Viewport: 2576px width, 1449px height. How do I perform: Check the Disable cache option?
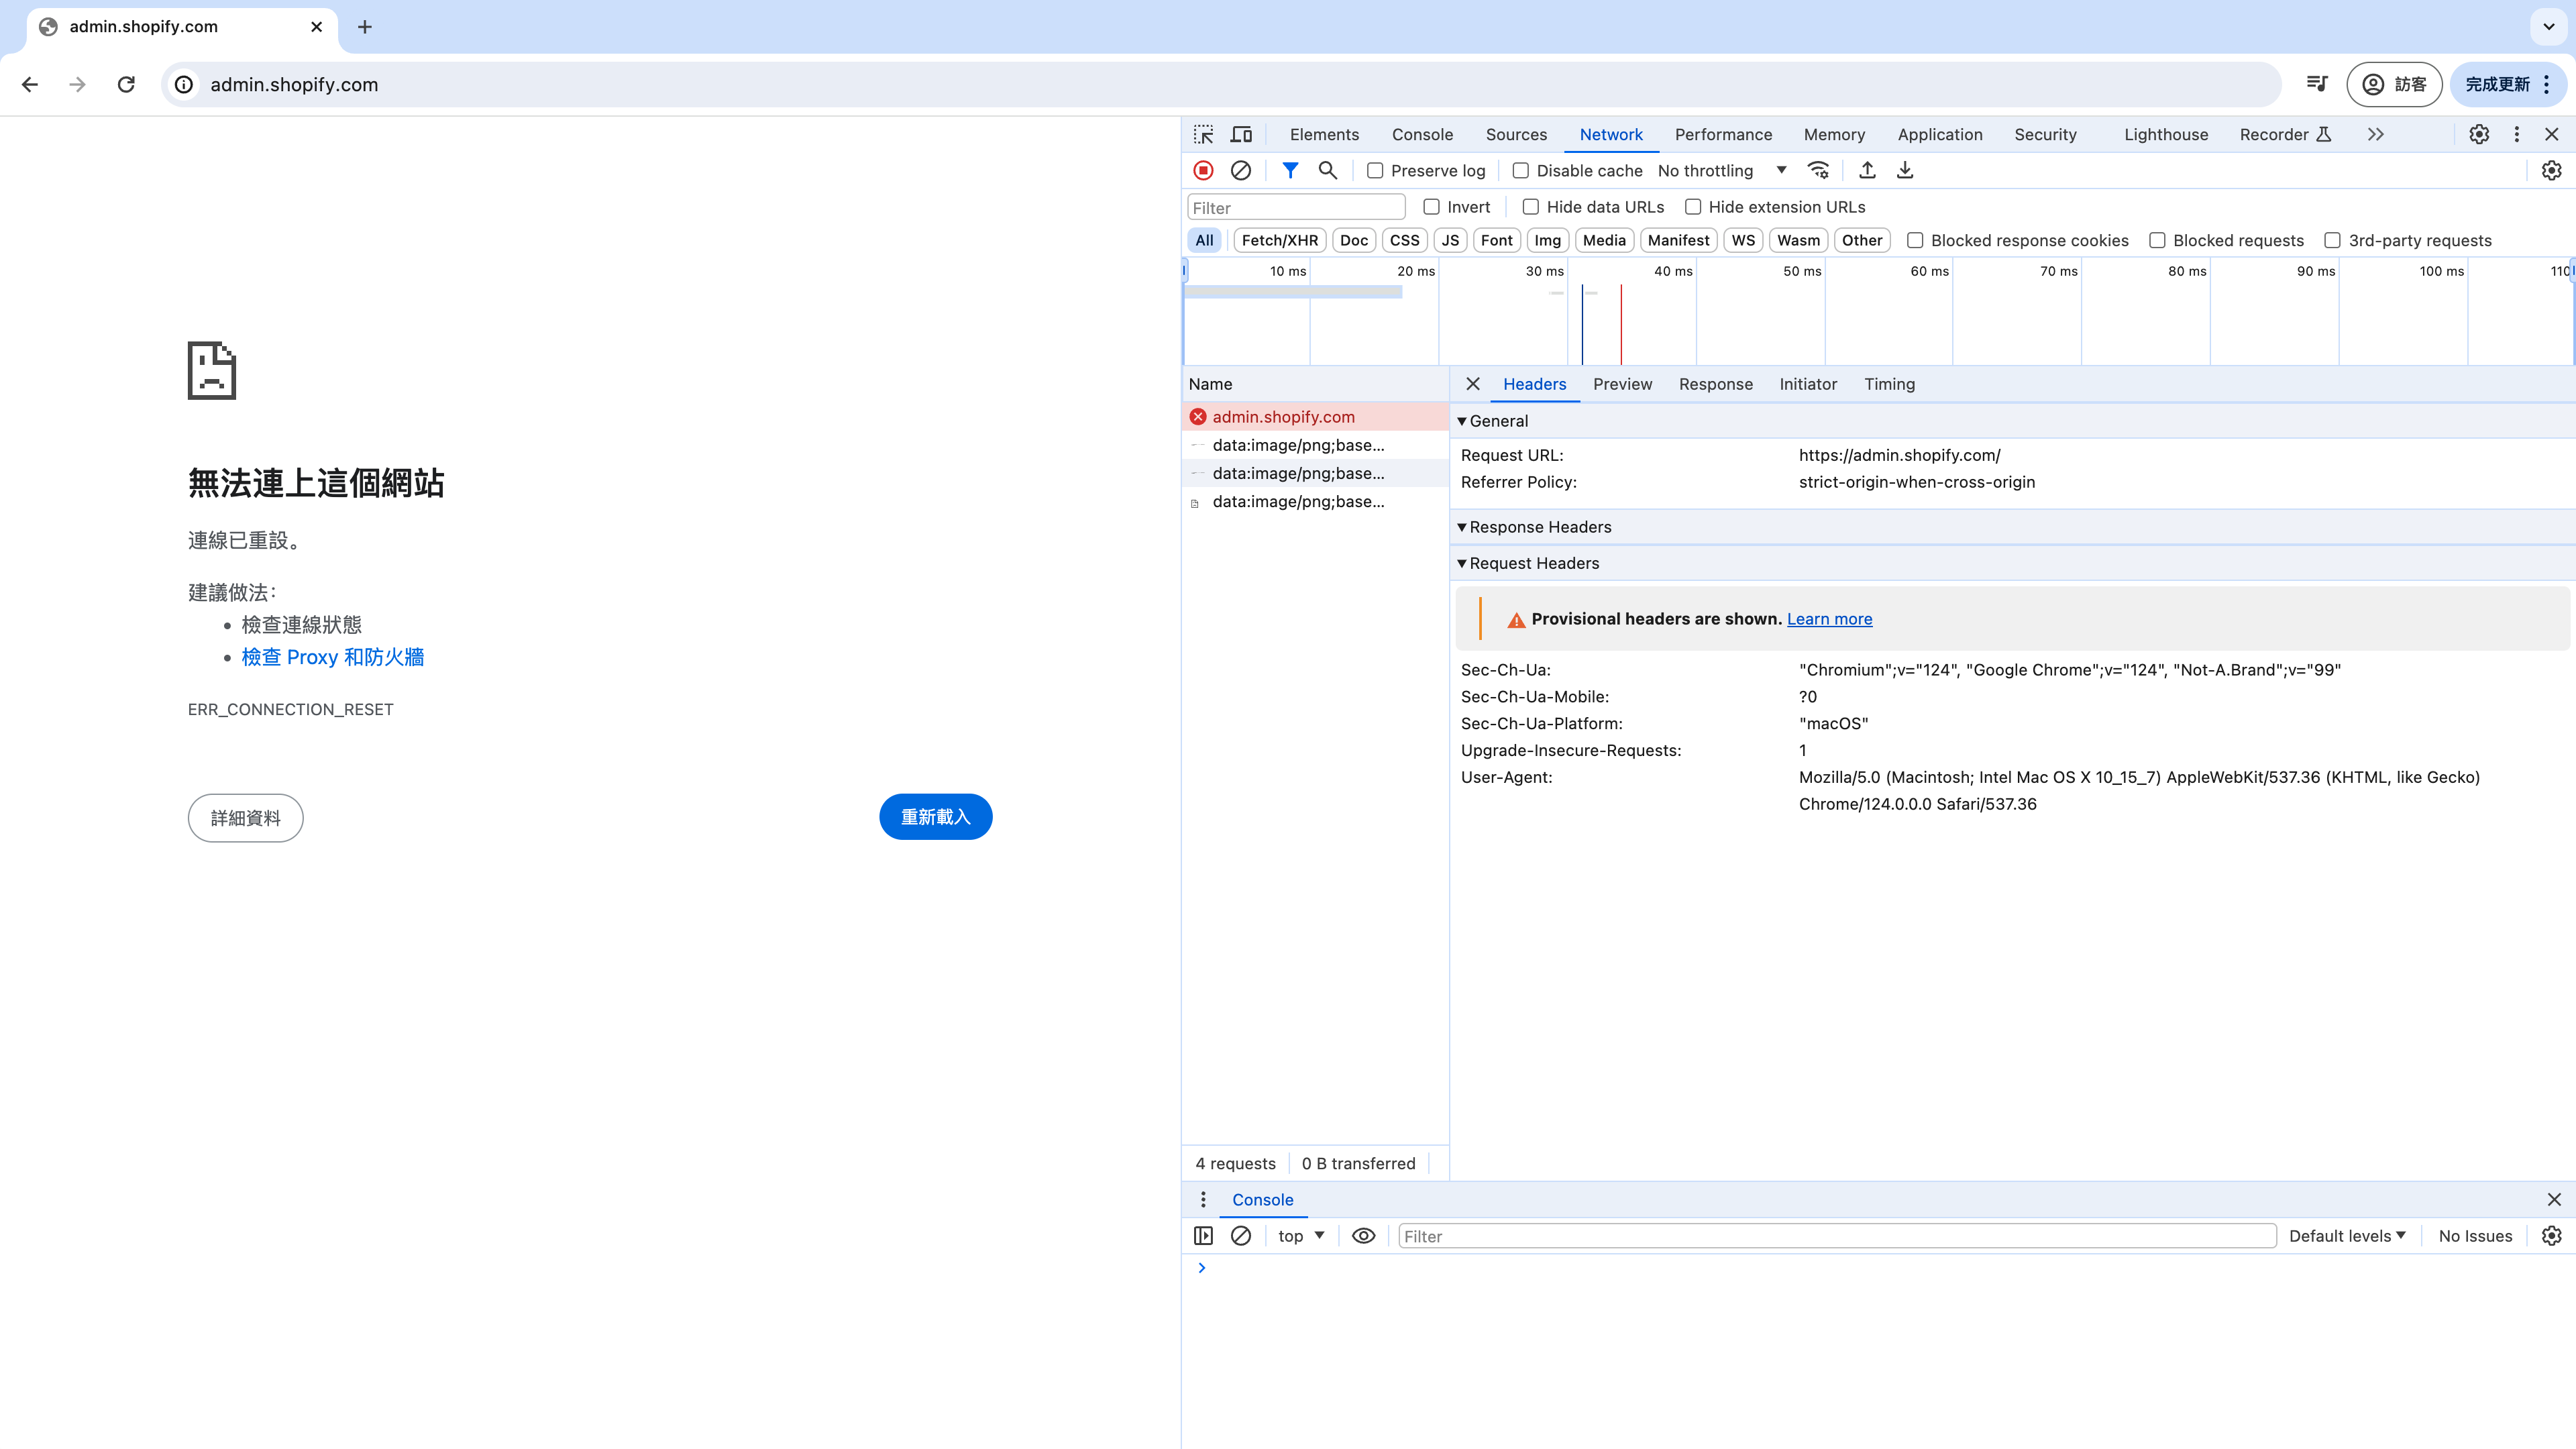pos(1520,171)
